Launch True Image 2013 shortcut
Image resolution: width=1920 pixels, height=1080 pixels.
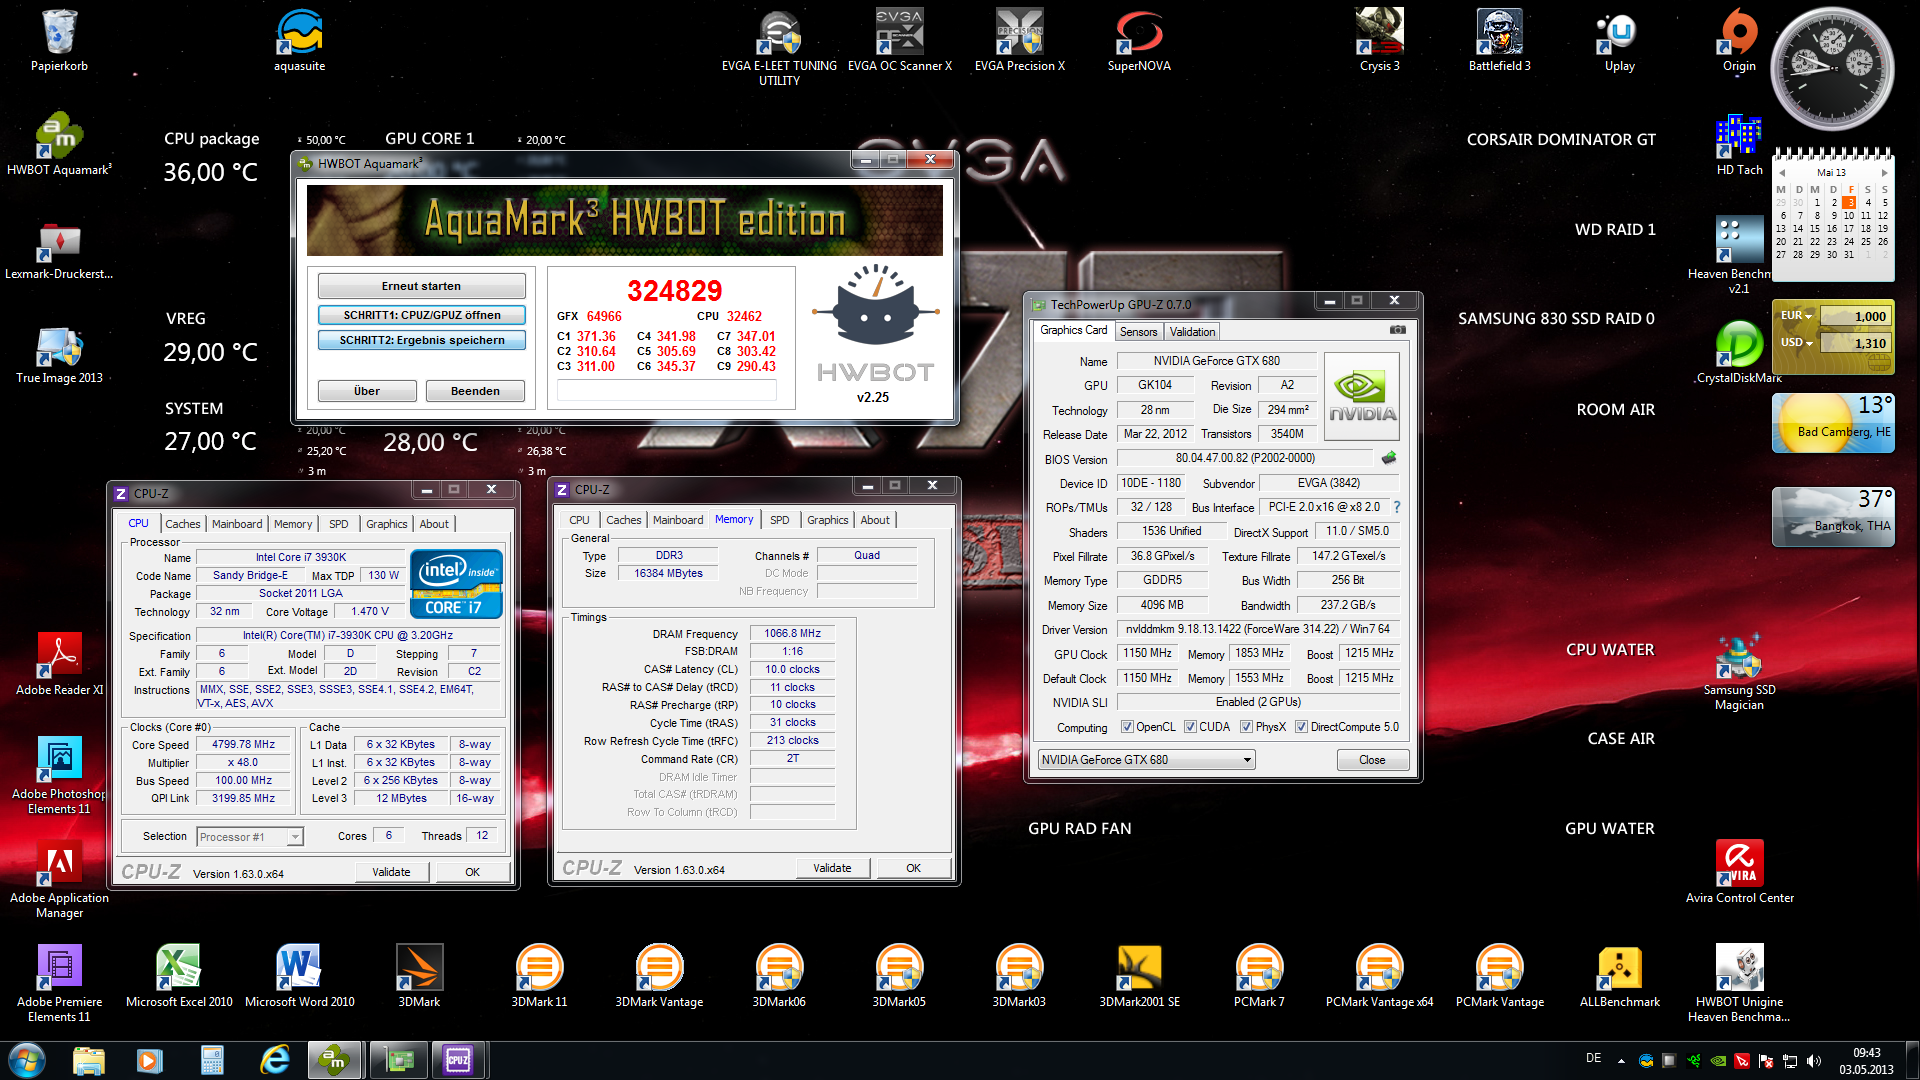click(x=59, y=353)
